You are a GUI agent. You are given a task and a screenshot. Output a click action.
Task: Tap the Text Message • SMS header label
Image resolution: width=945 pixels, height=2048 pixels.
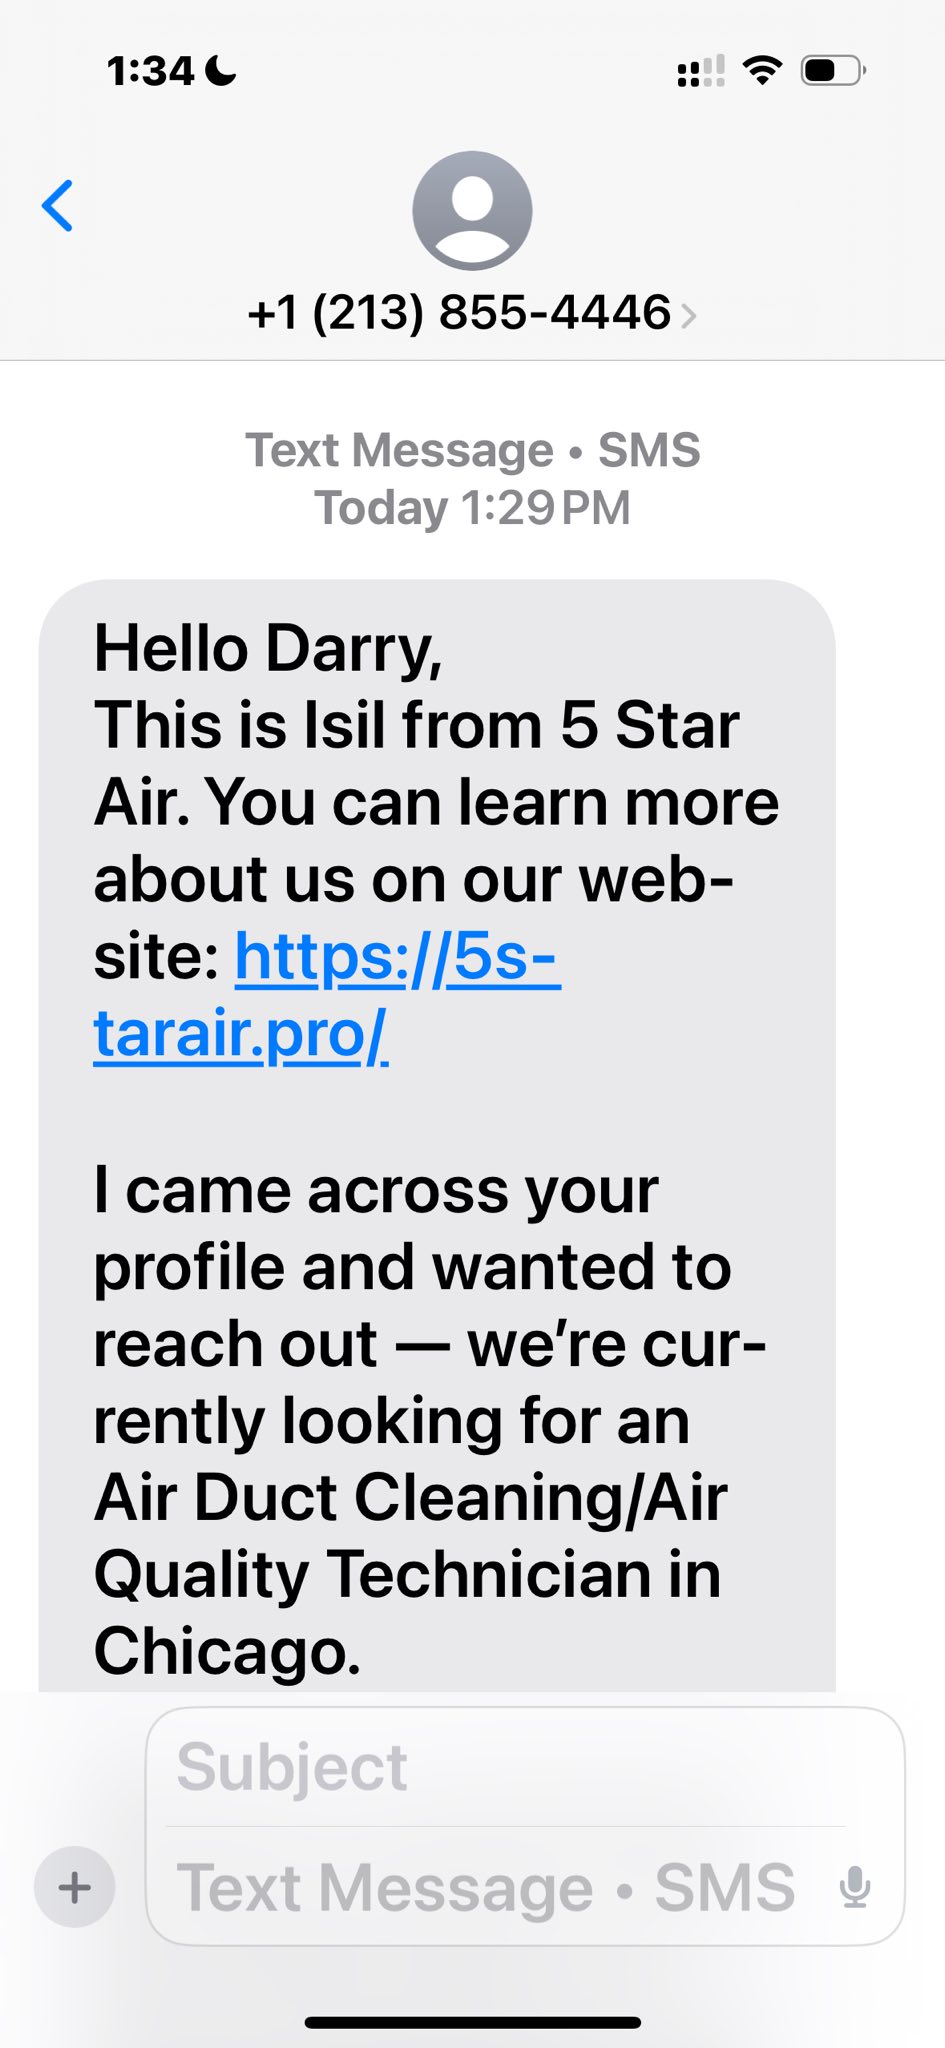472,450
